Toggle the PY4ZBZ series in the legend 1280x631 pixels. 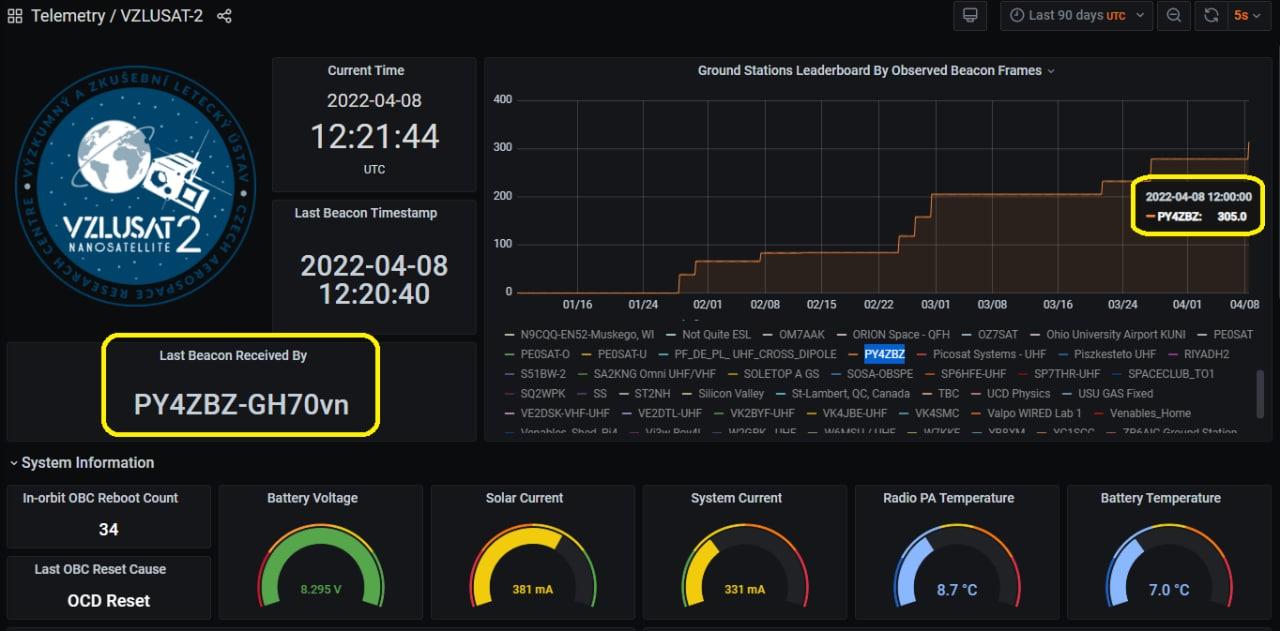pos(884,354)
